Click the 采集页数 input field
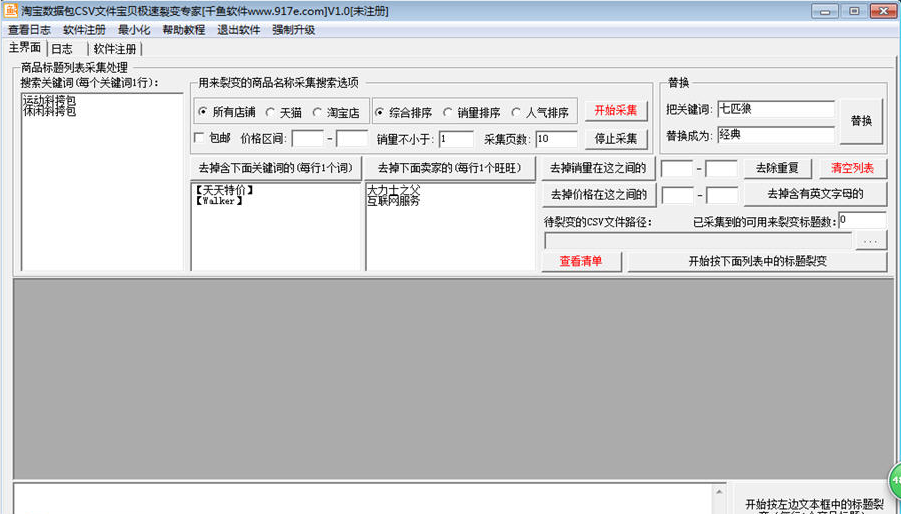This screenshot has width=902, height=514. click(556, 139)
